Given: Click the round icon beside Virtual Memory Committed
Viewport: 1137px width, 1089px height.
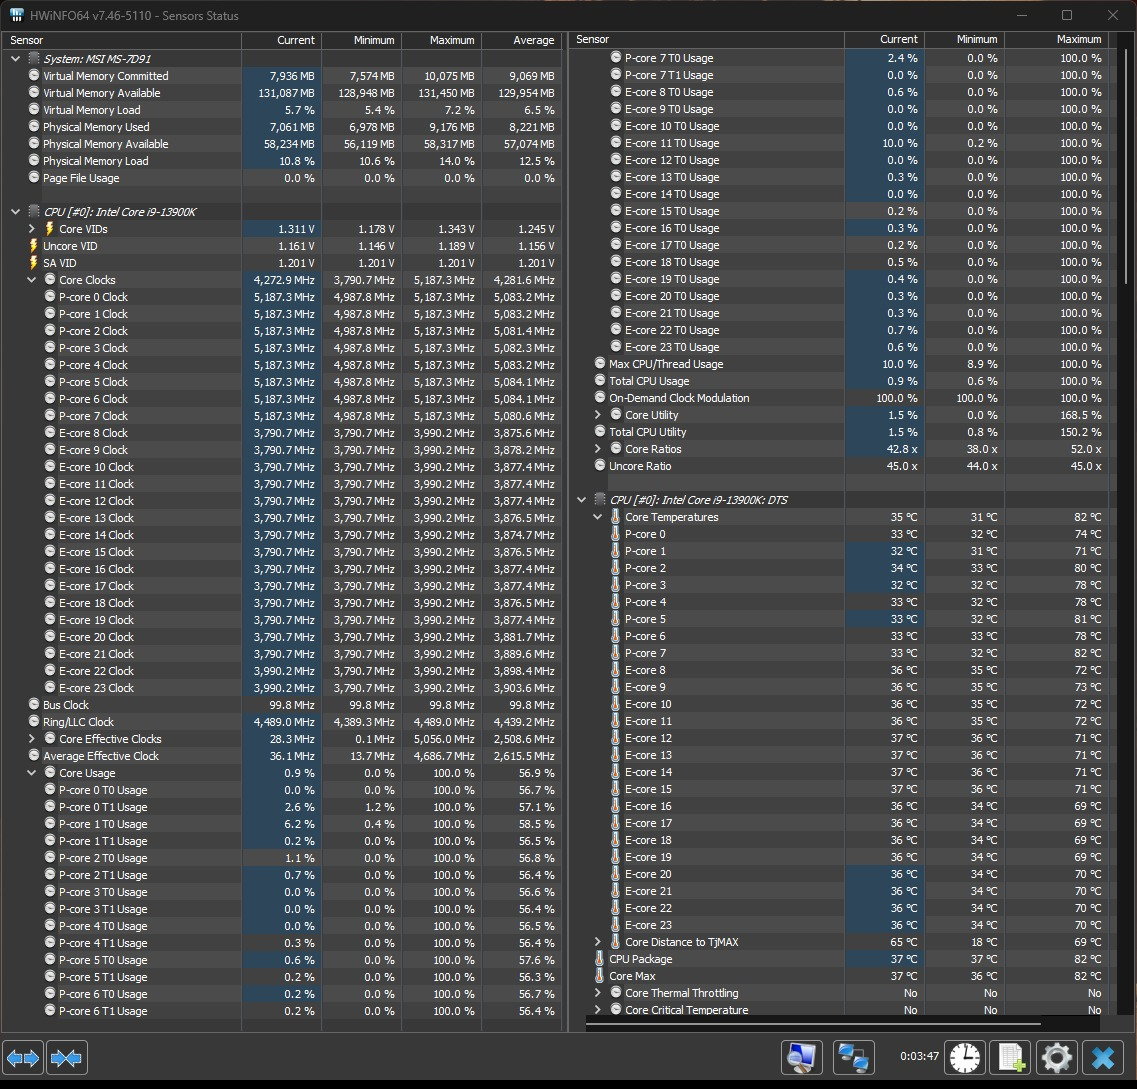Looking at the screenshot, I should (x=34, y=75).
